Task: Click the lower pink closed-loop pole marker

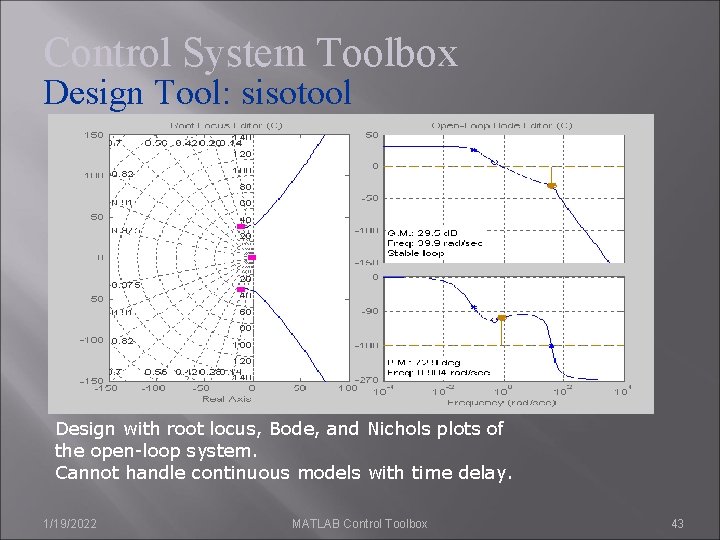Action: click(x=241, y=289)
